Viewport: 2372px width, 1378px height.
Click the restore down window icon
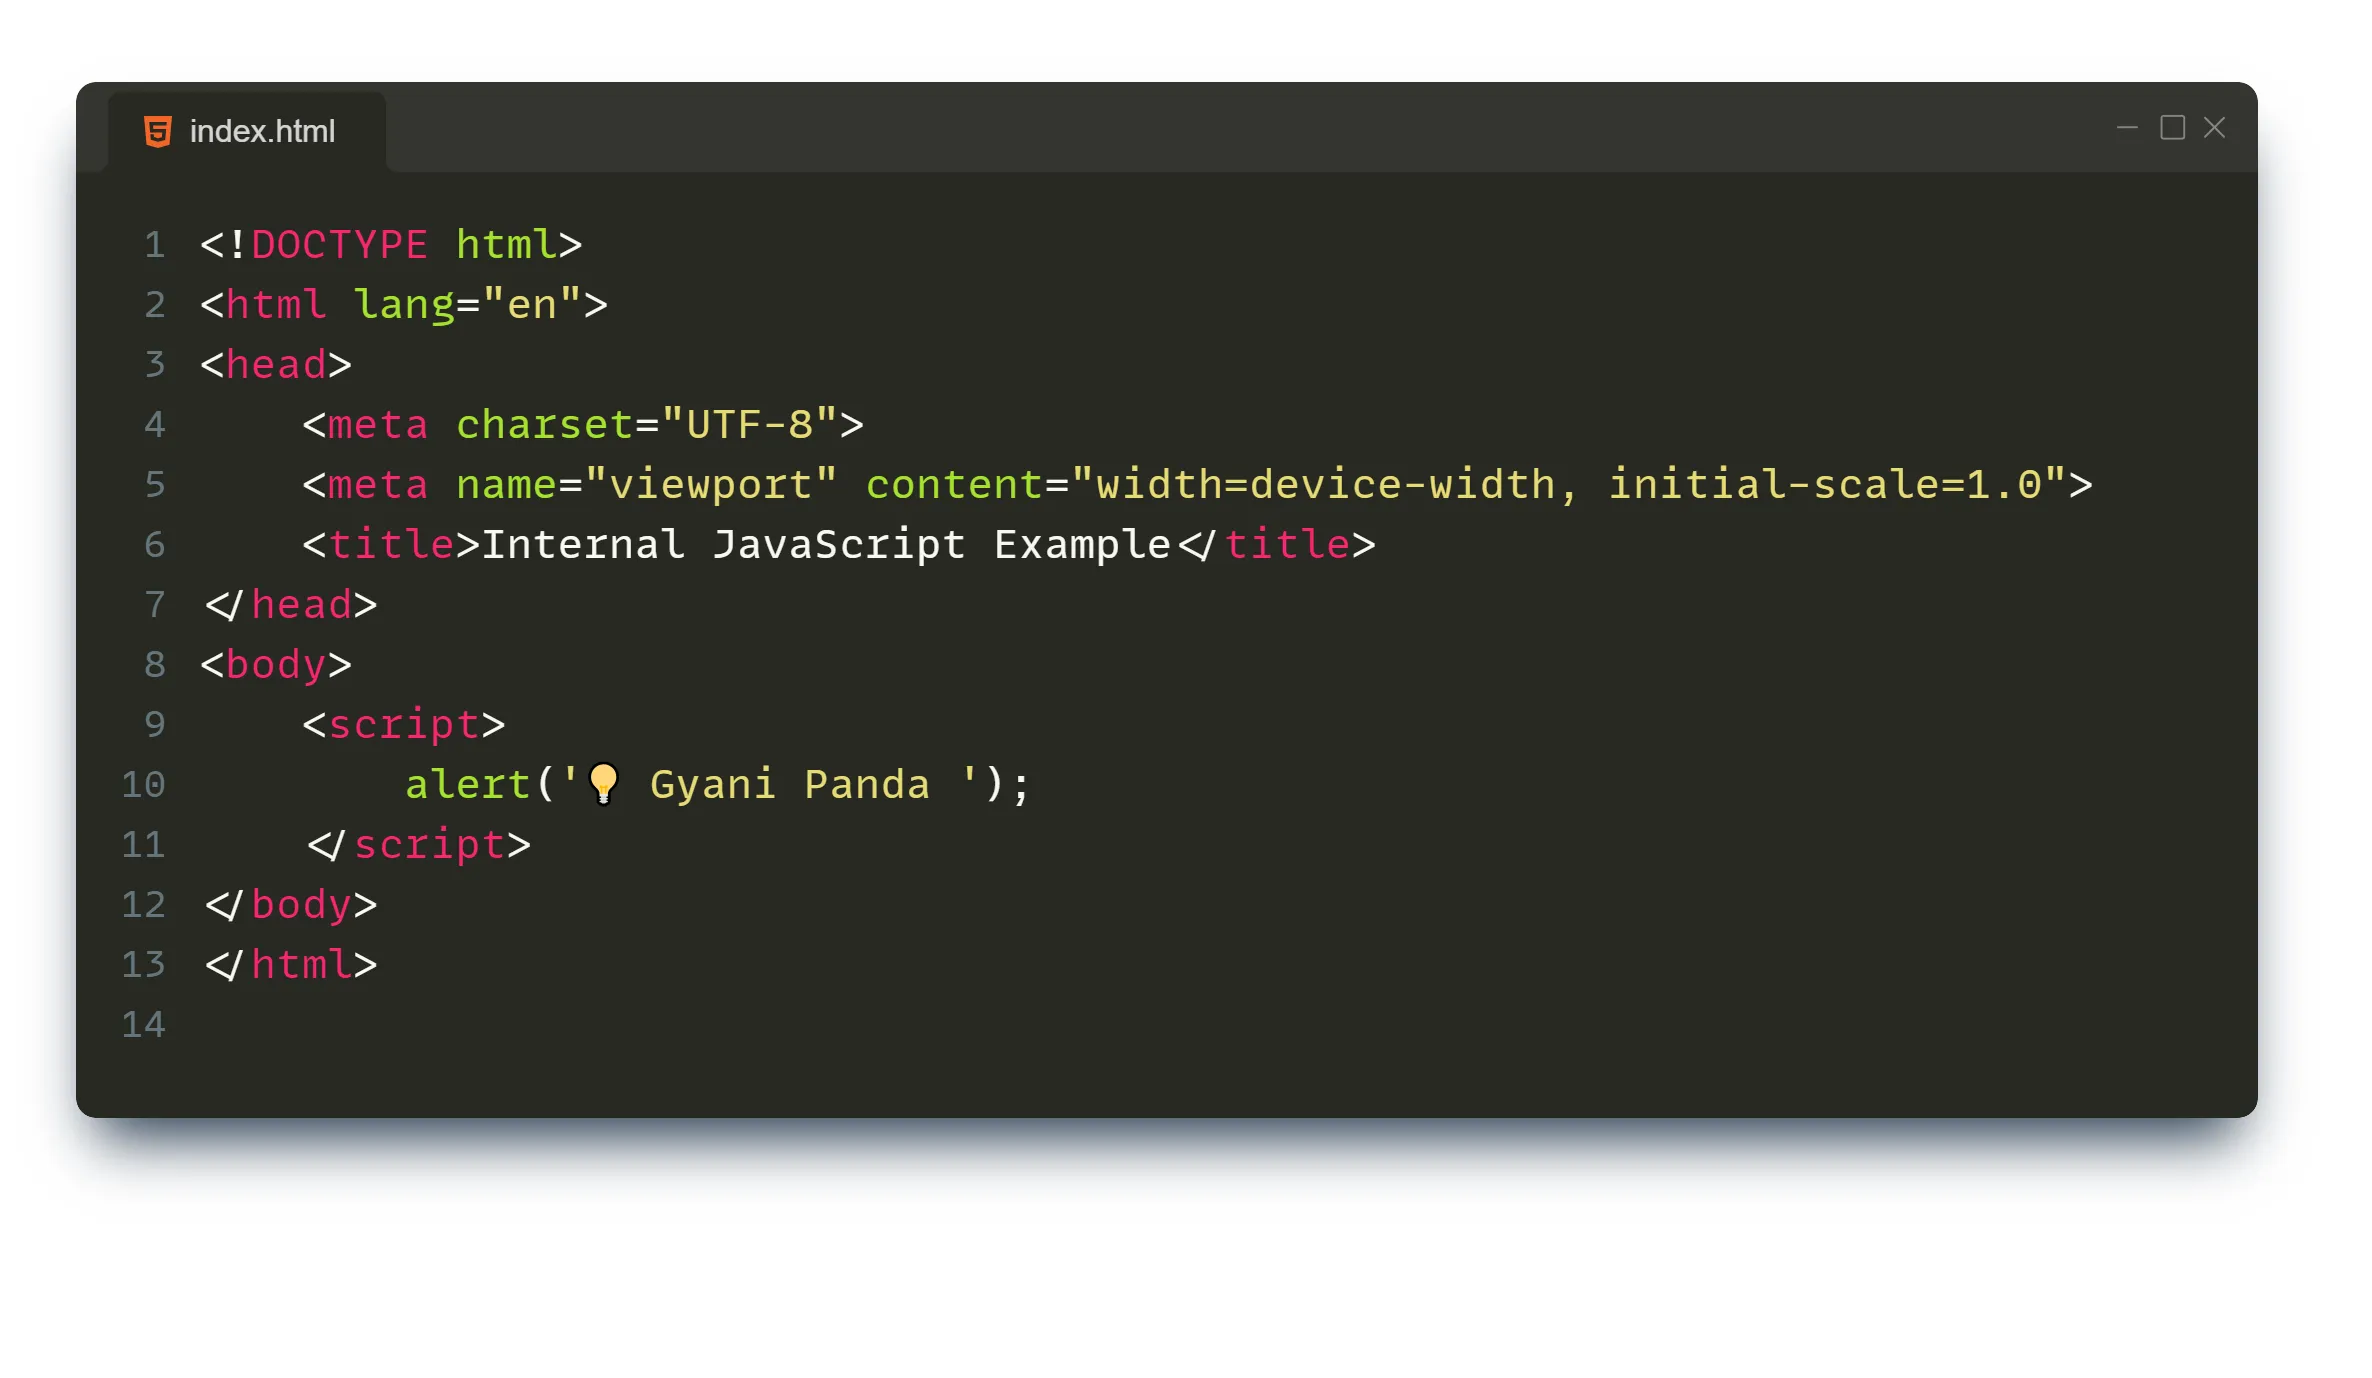pyautogui.click(x=2172, y=128)
